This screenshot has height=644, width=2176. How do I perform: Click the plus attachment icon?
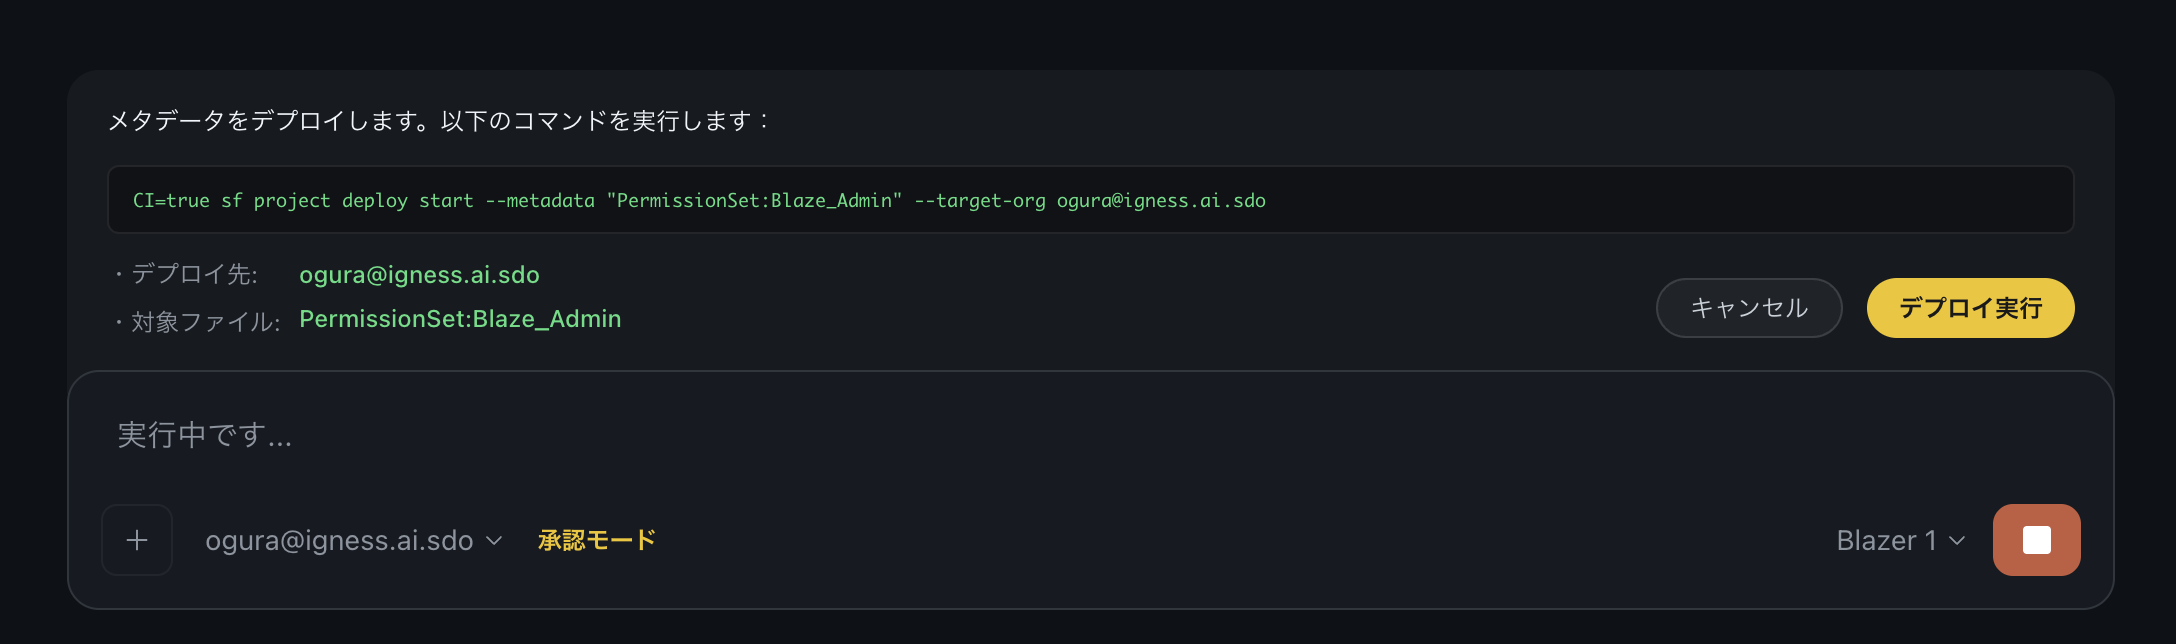137,540
